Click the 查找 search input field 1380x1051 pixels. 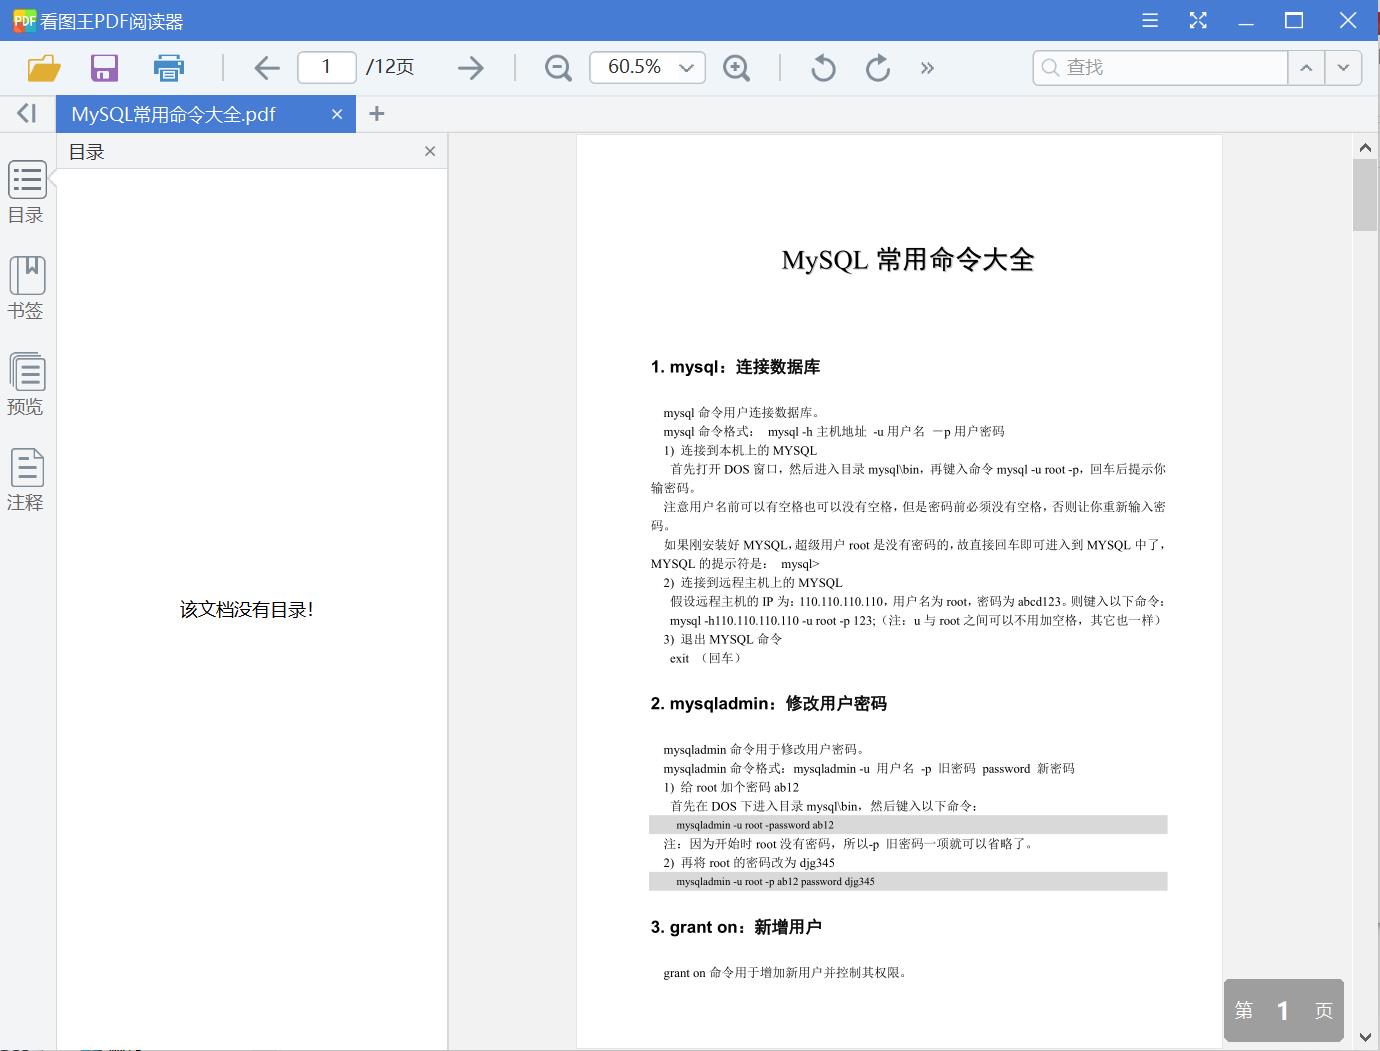pos(1160,67)
